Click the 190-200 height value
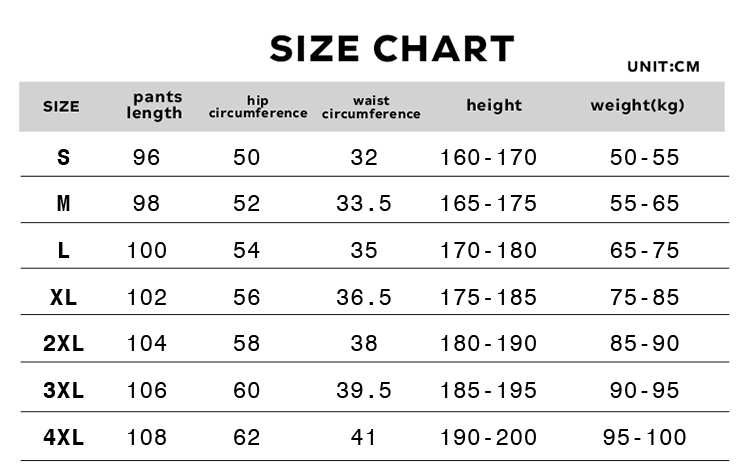 point(488,437)
